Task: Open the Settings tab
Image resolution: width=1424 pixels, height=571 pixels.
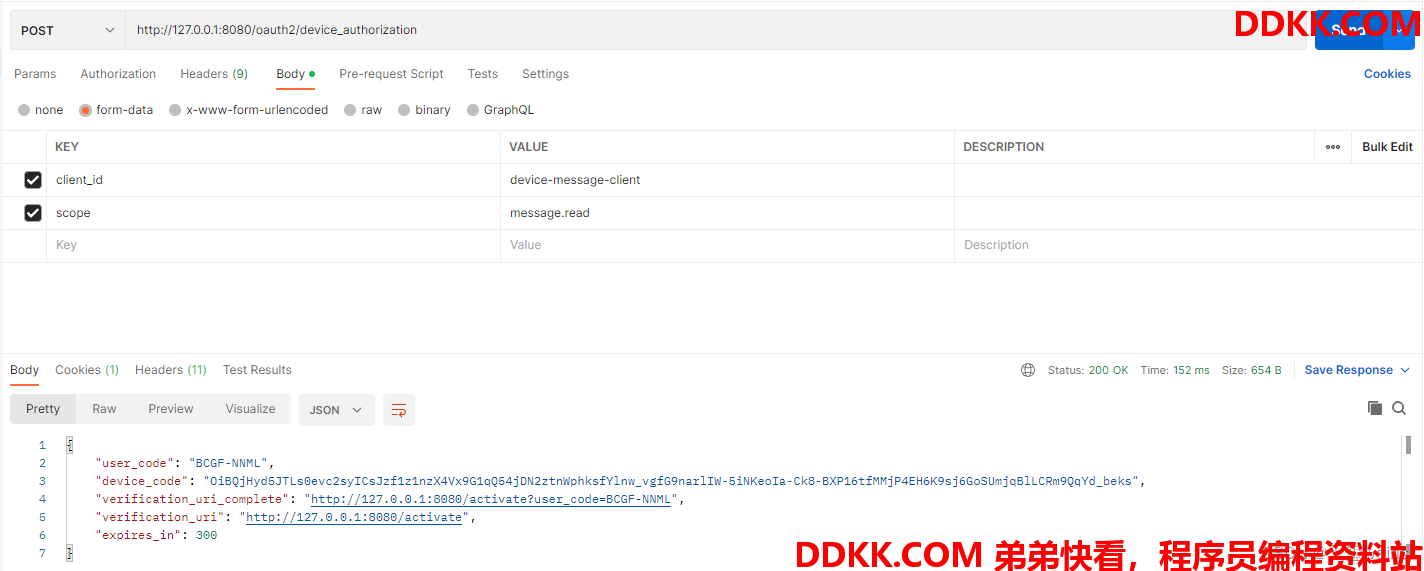Action: (545, 74)
